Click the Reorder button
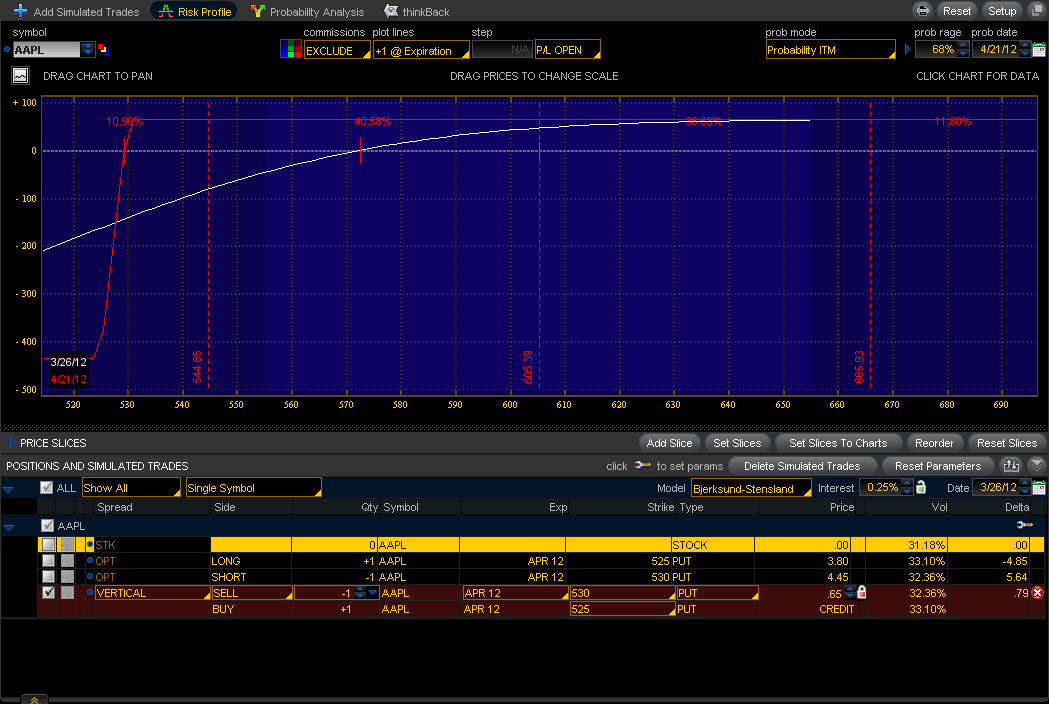Screen dimensions: 1049x704 (934, 442)
